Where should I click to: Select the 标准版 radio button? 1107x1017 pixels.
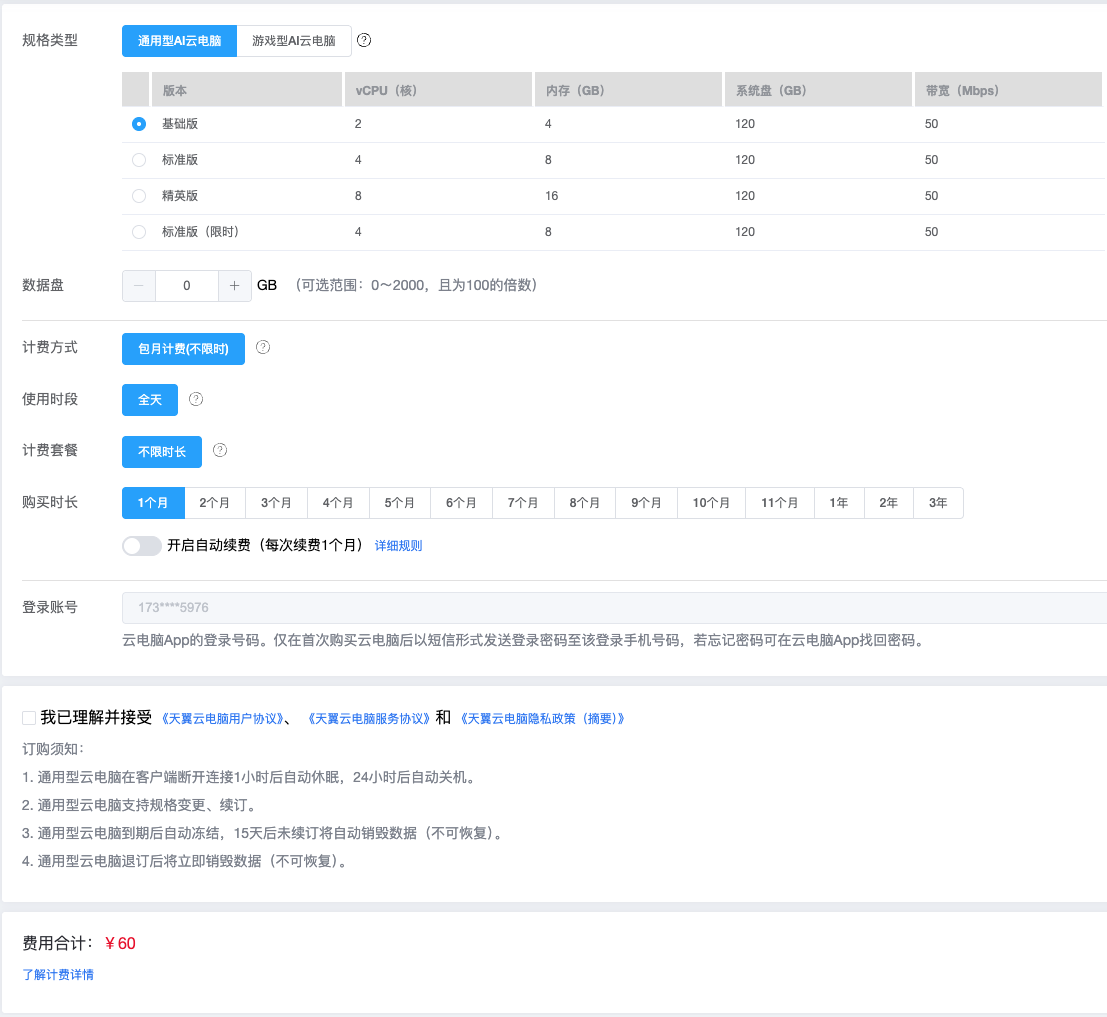pos(139,160)
